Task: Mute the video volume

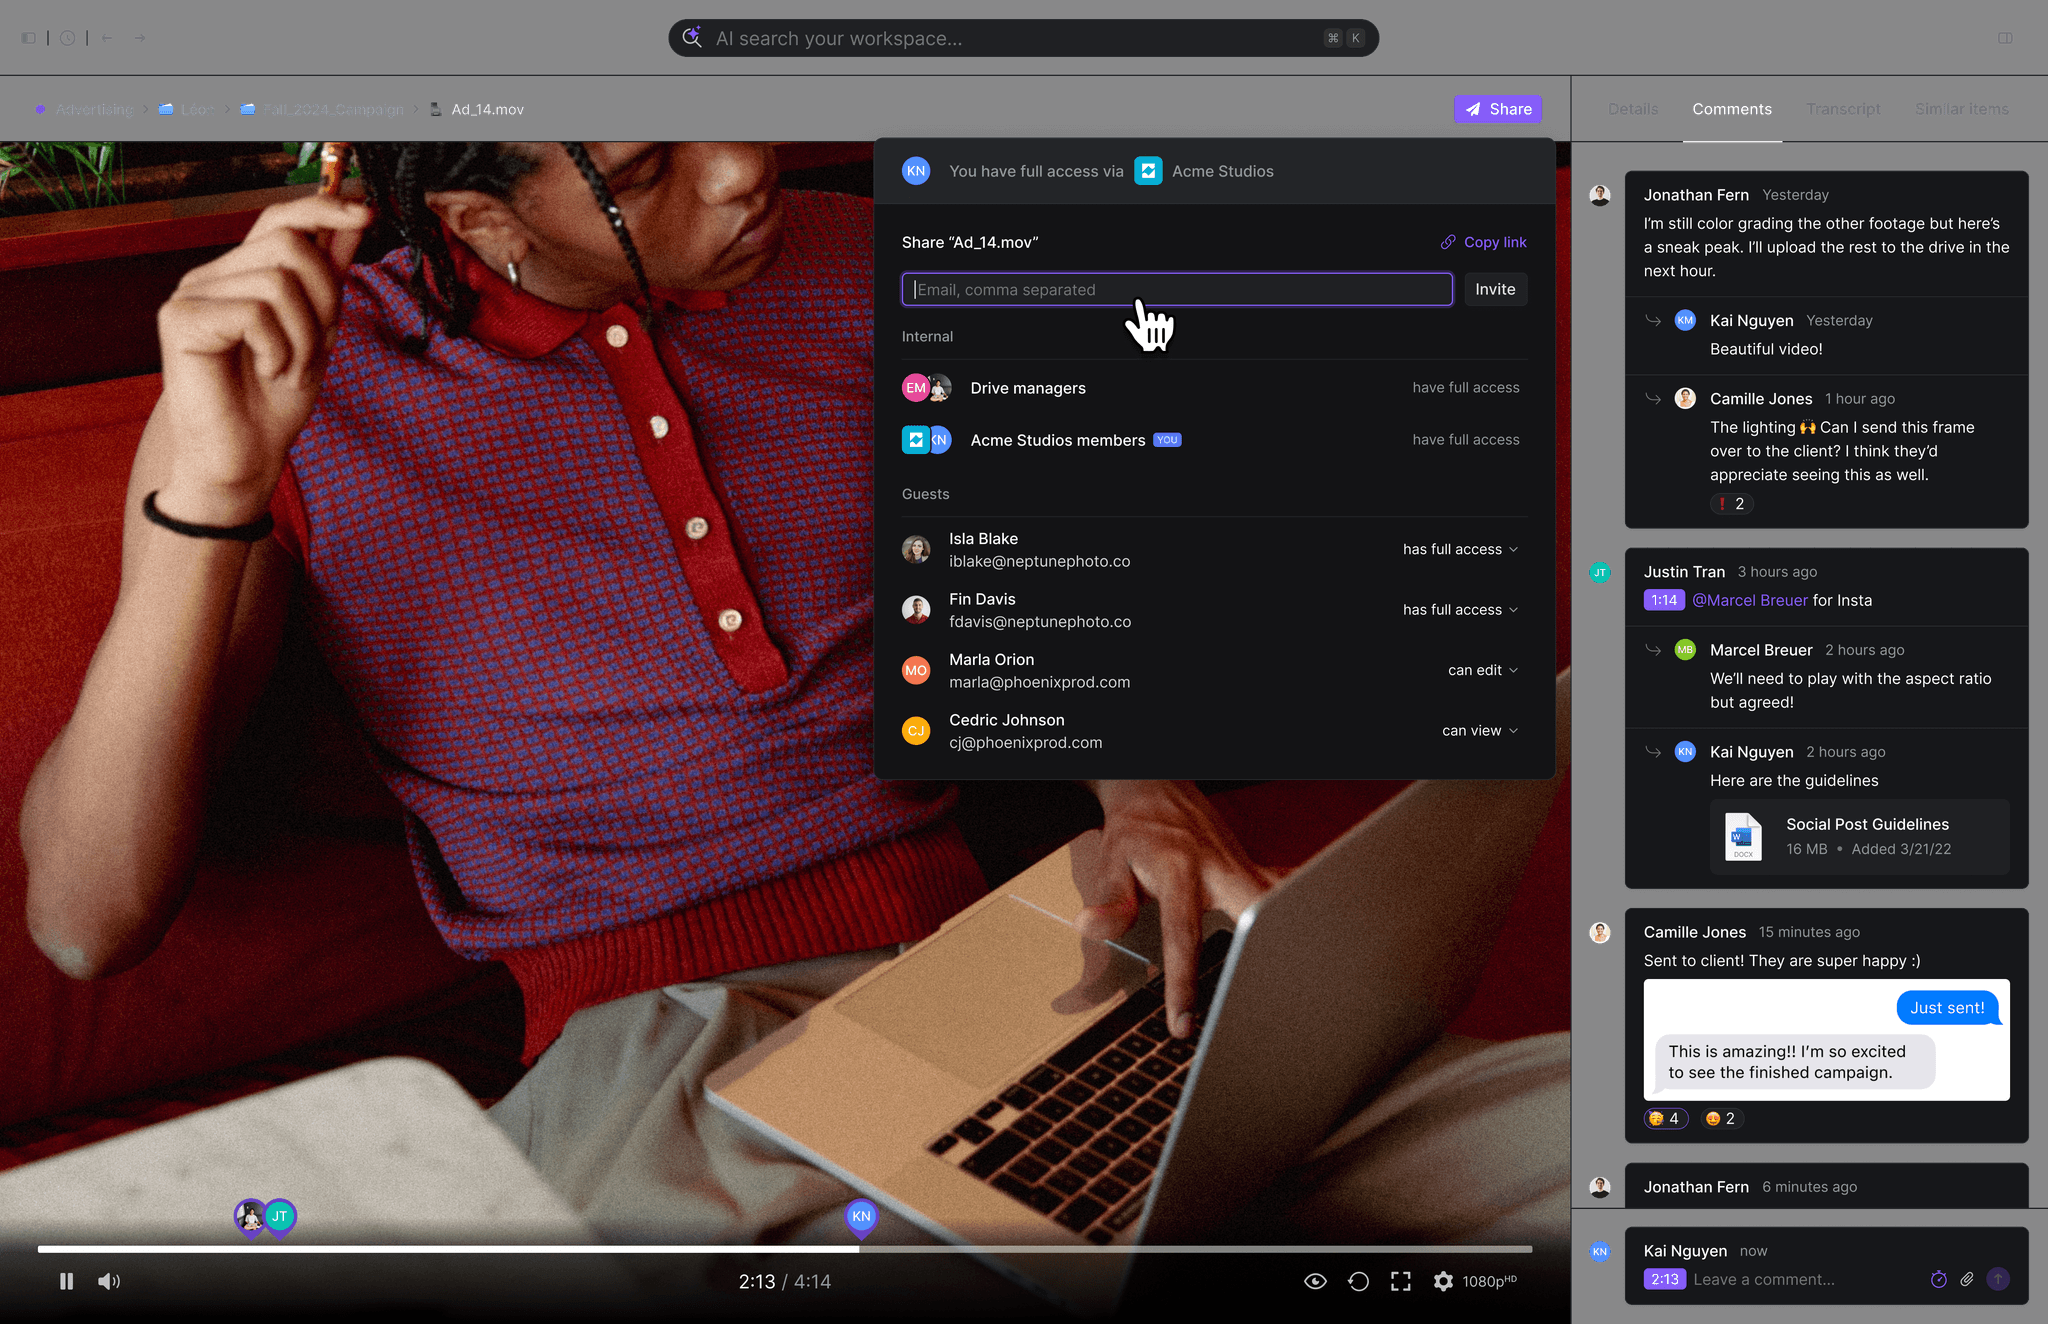Action: (109, 1281)
